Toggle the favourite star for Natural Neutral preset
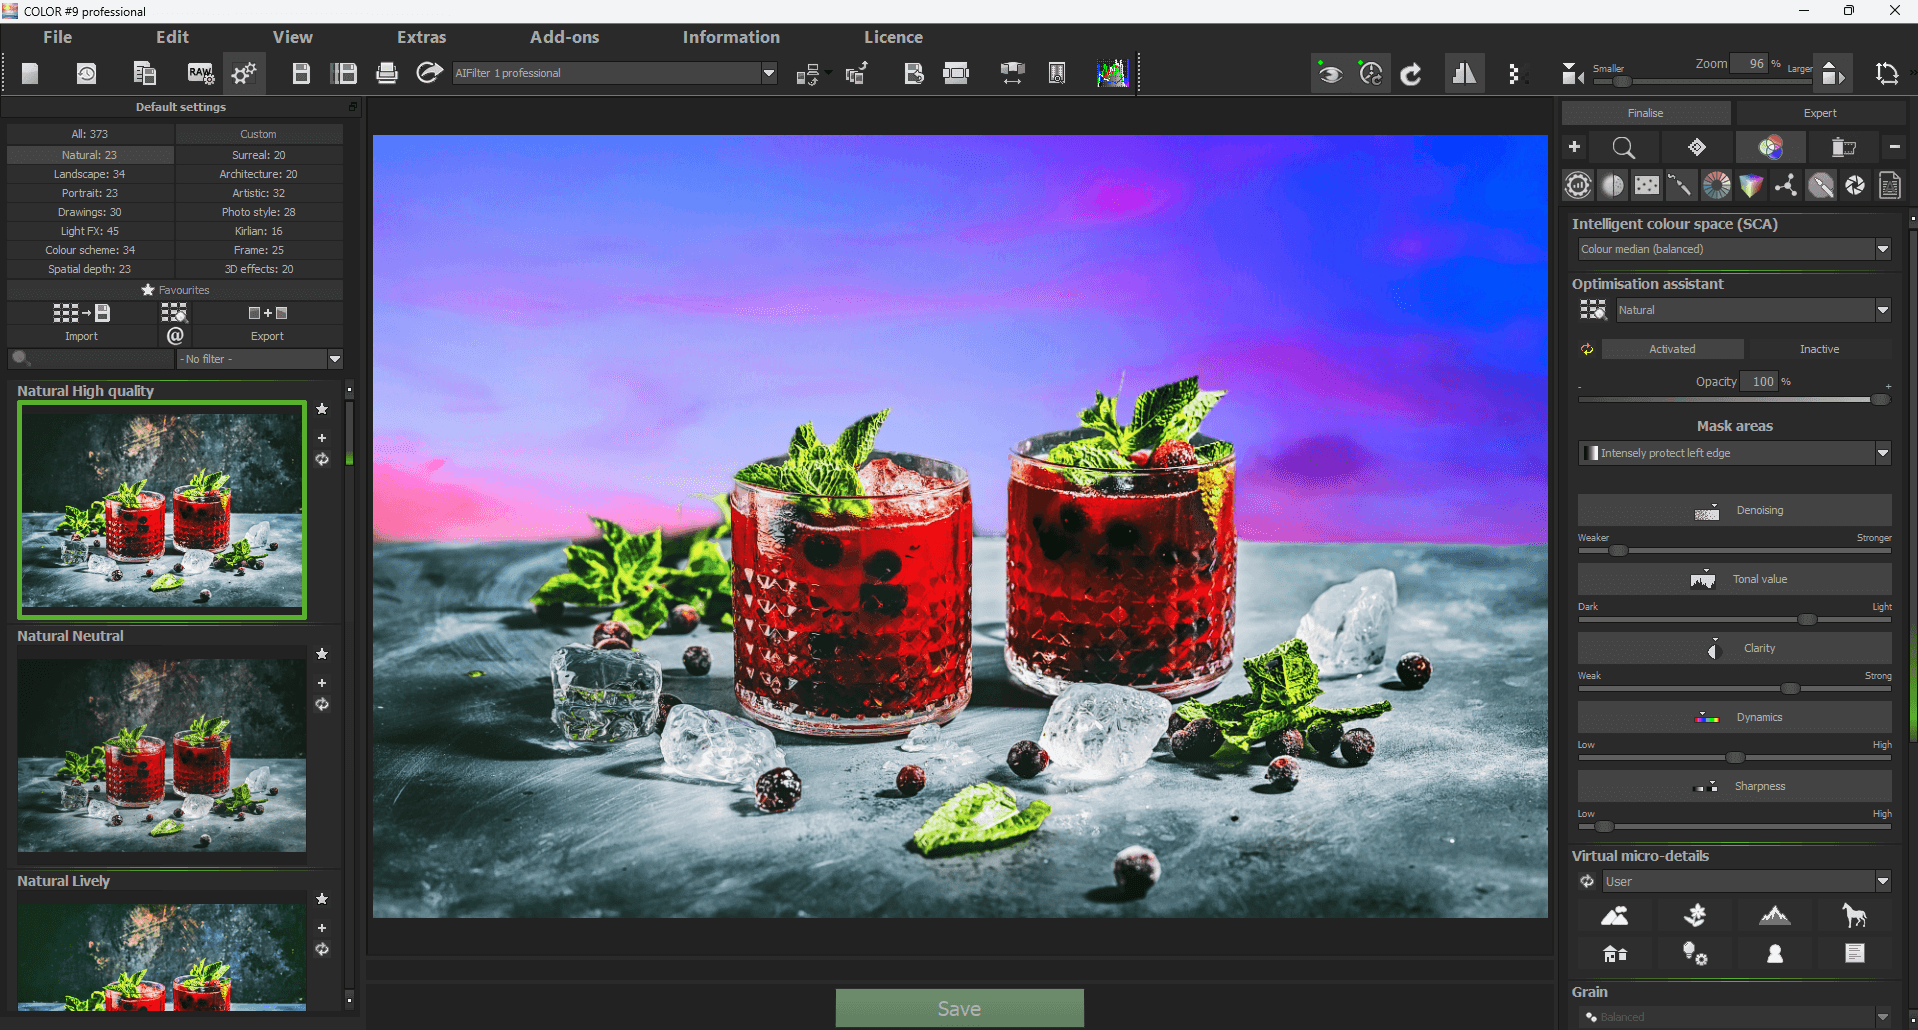 (322, 654)
